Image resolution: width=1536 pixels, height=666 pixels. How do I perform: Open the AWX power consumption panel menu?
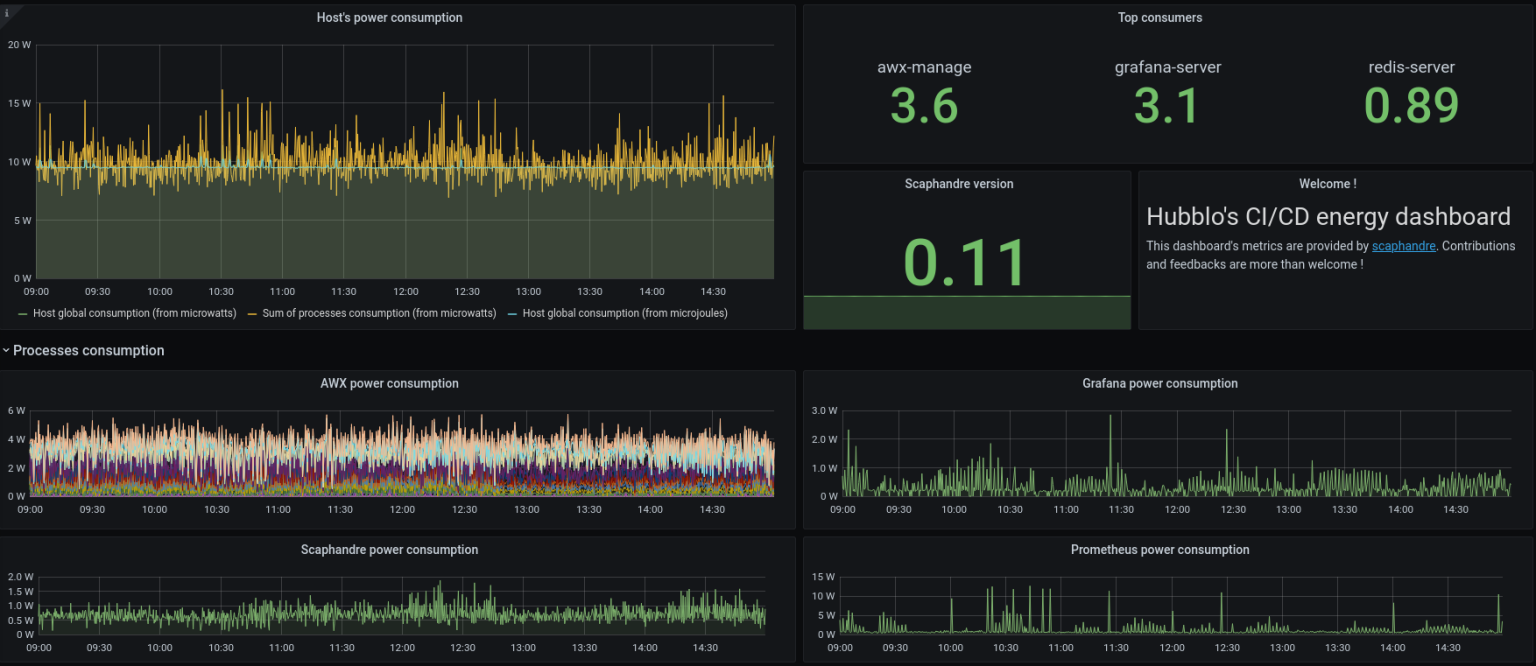click(389, 383)
